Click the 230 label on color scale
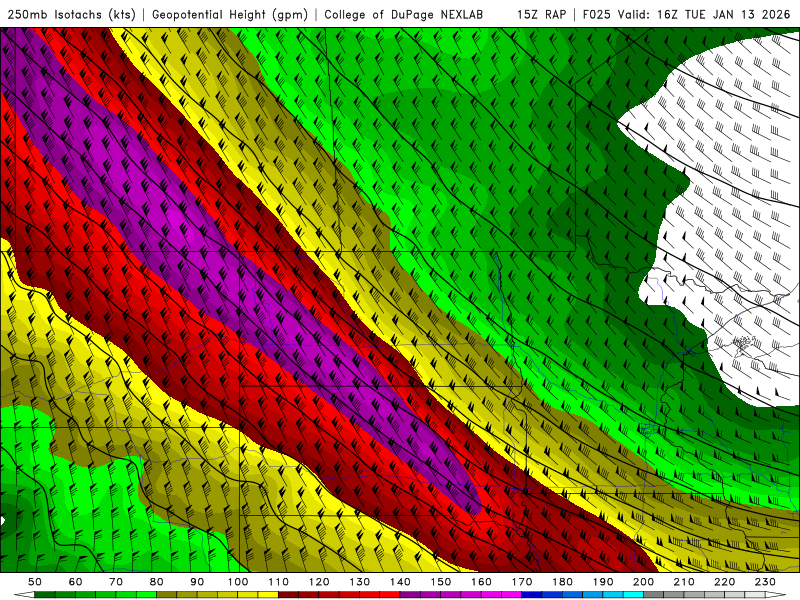The height and width of the screenshot is (600, 800). [x=765, y=582]
